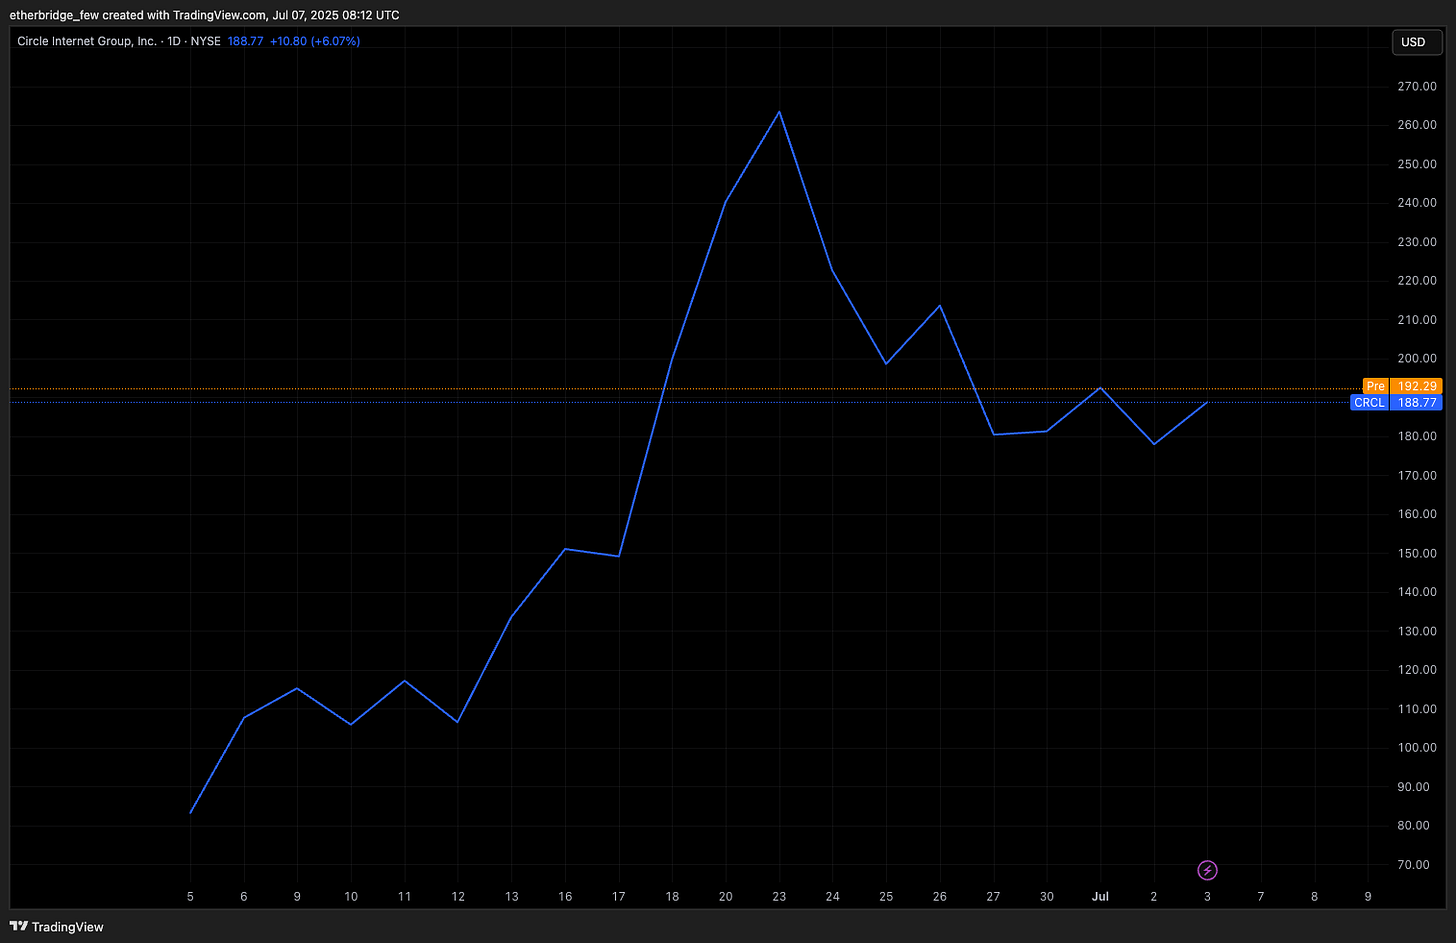Click date 30 on the time axis
This screenshot has height=943, width=1456.
[x=1046, y=896]
